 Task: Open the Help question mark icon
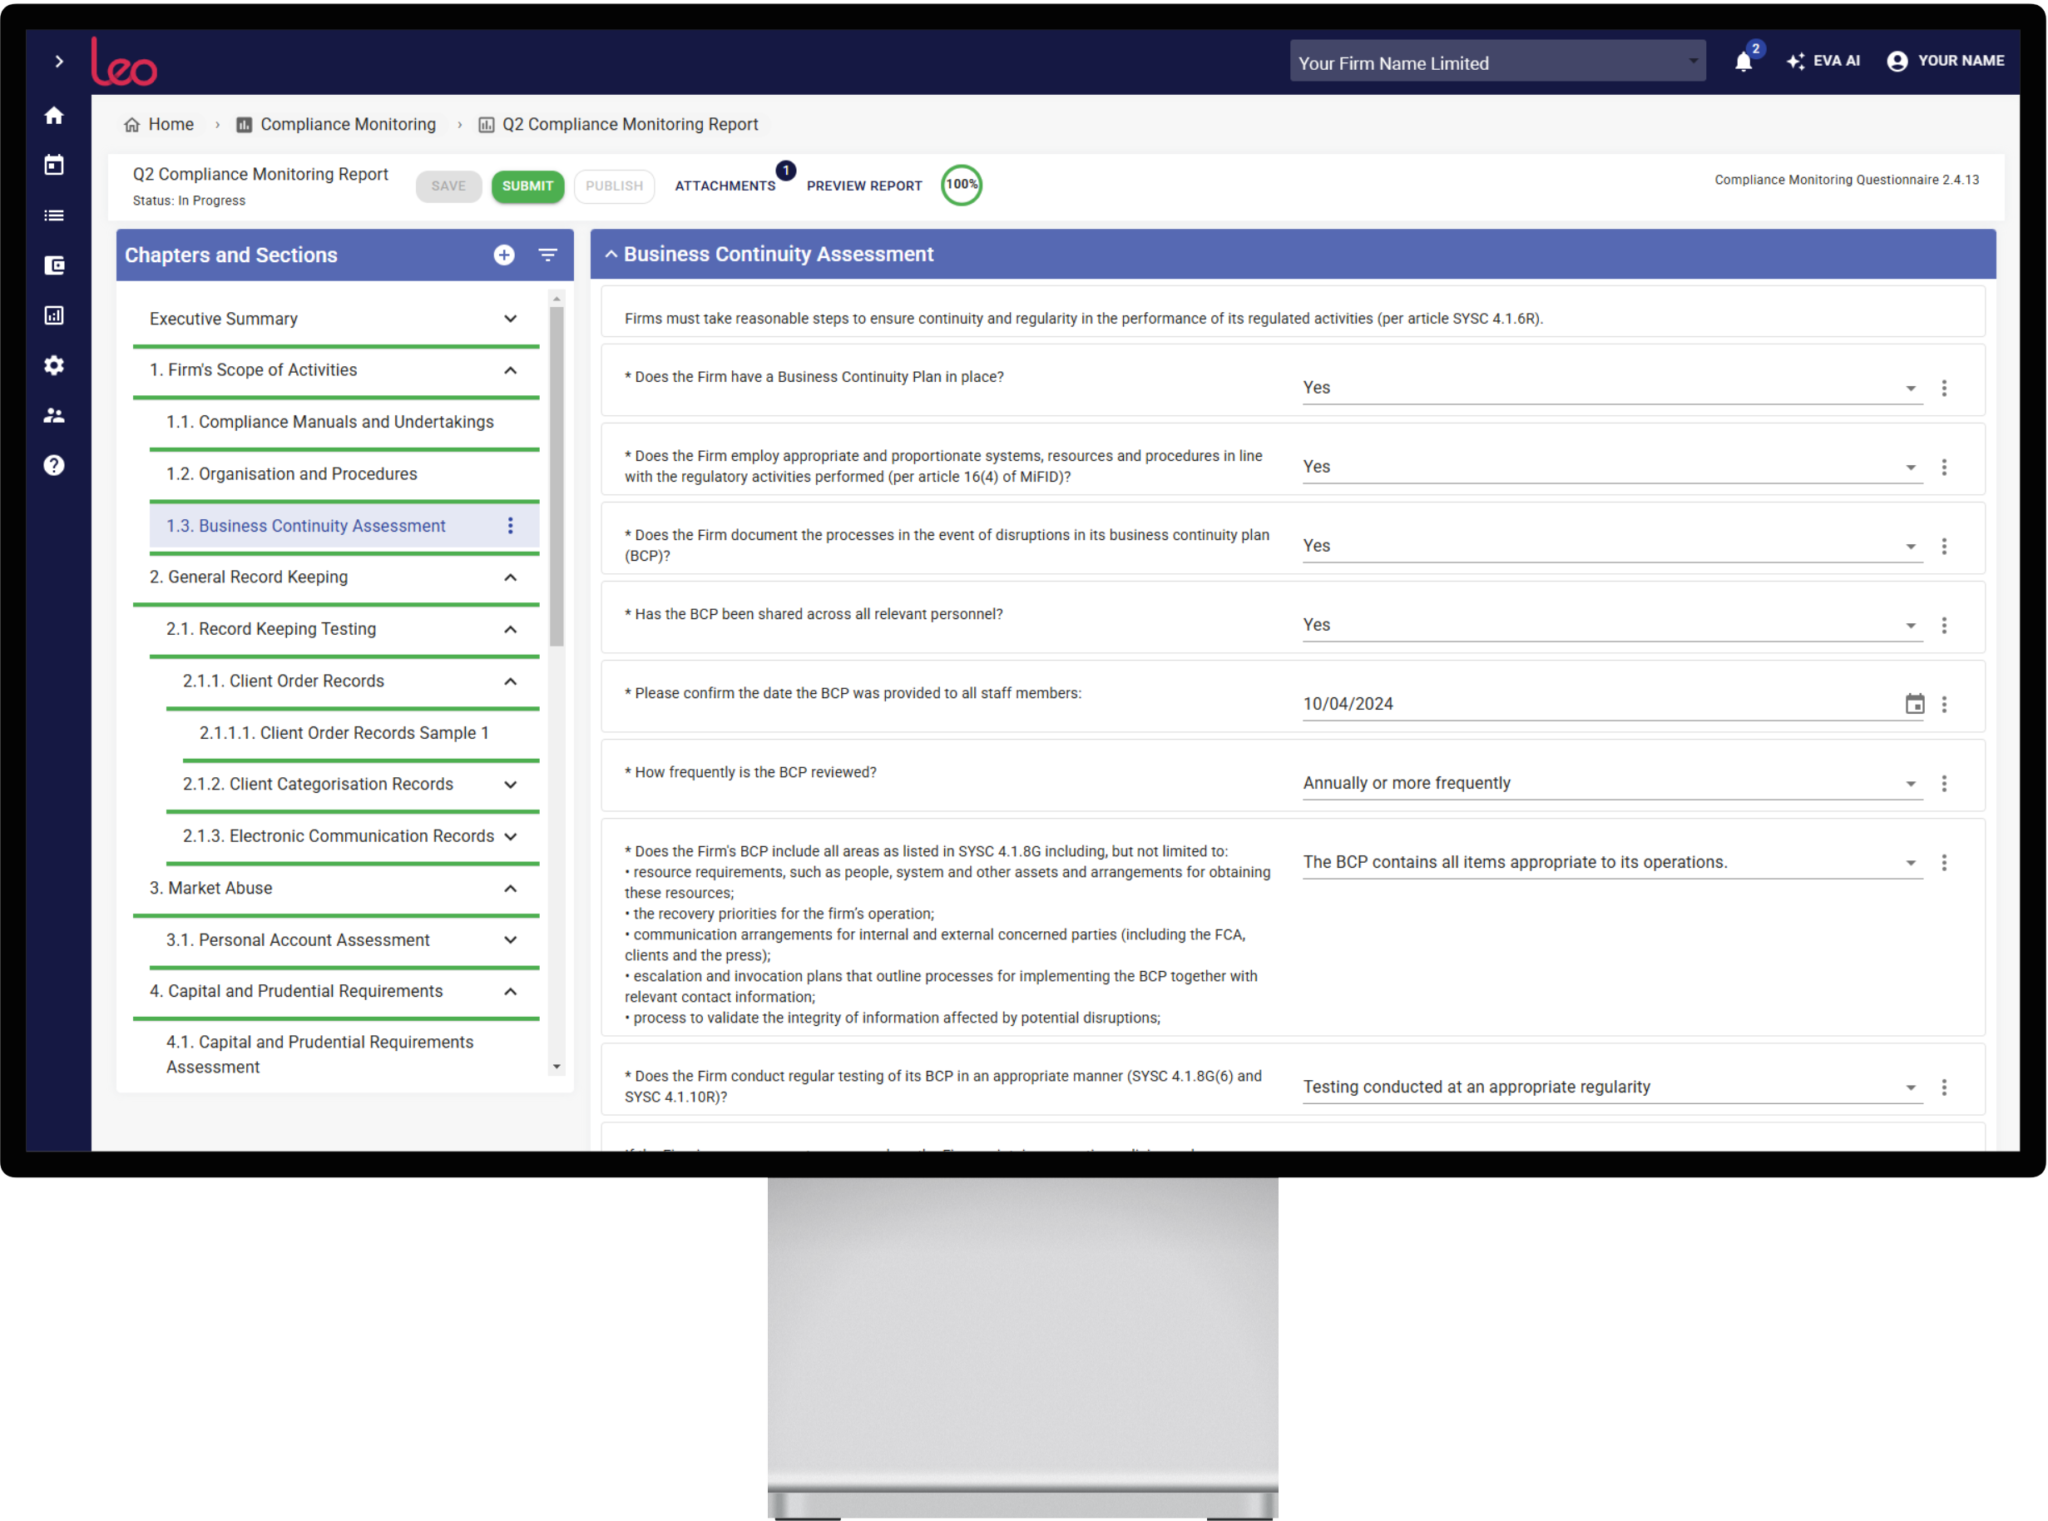[x=53, y=465]
